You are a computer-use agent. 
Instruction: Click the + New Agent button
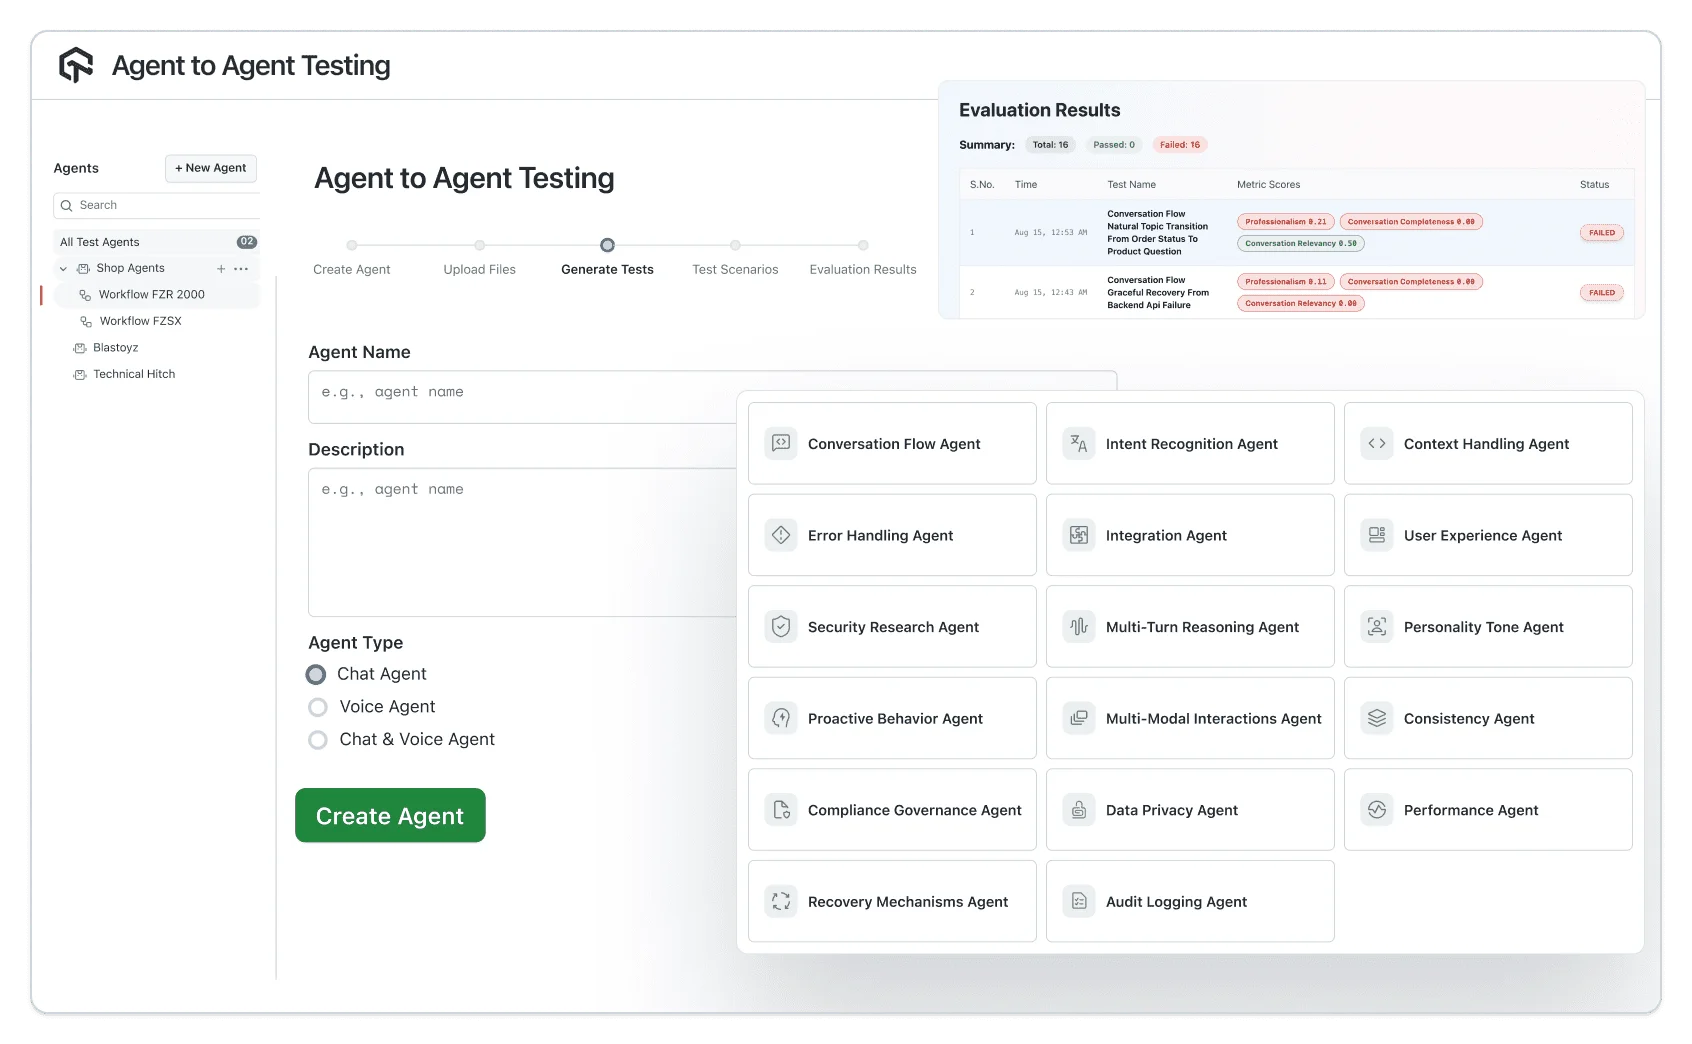coord(210,168)
